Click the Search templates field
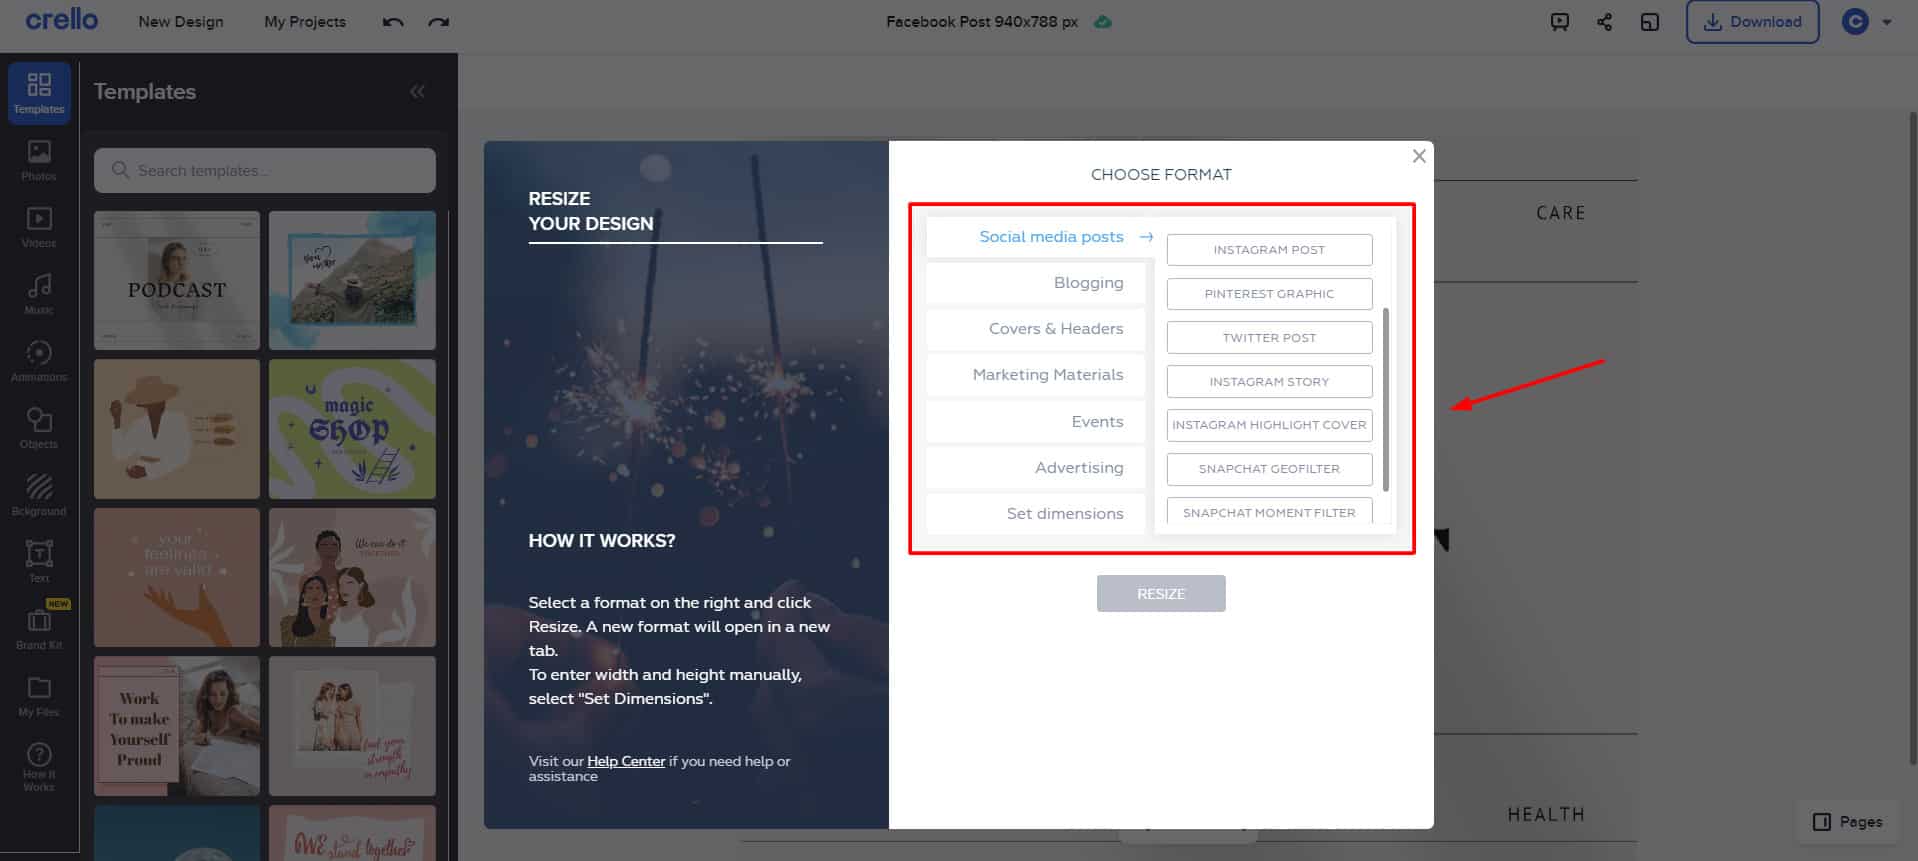 click(265, 171)
